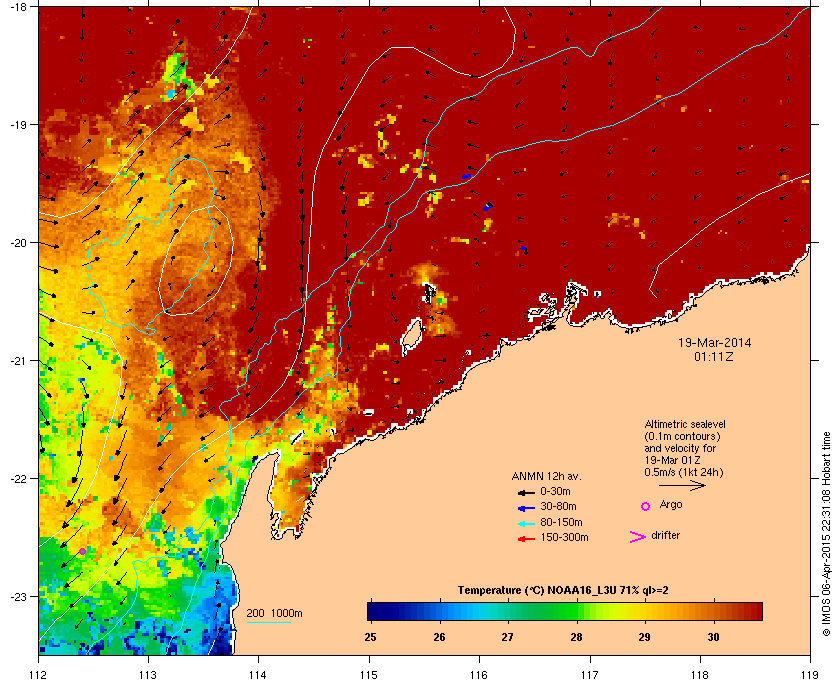Click the 'Altimetric sealevel' legend text
The width and height of the screenshot is (840, 680).
(x=685, y=424)
